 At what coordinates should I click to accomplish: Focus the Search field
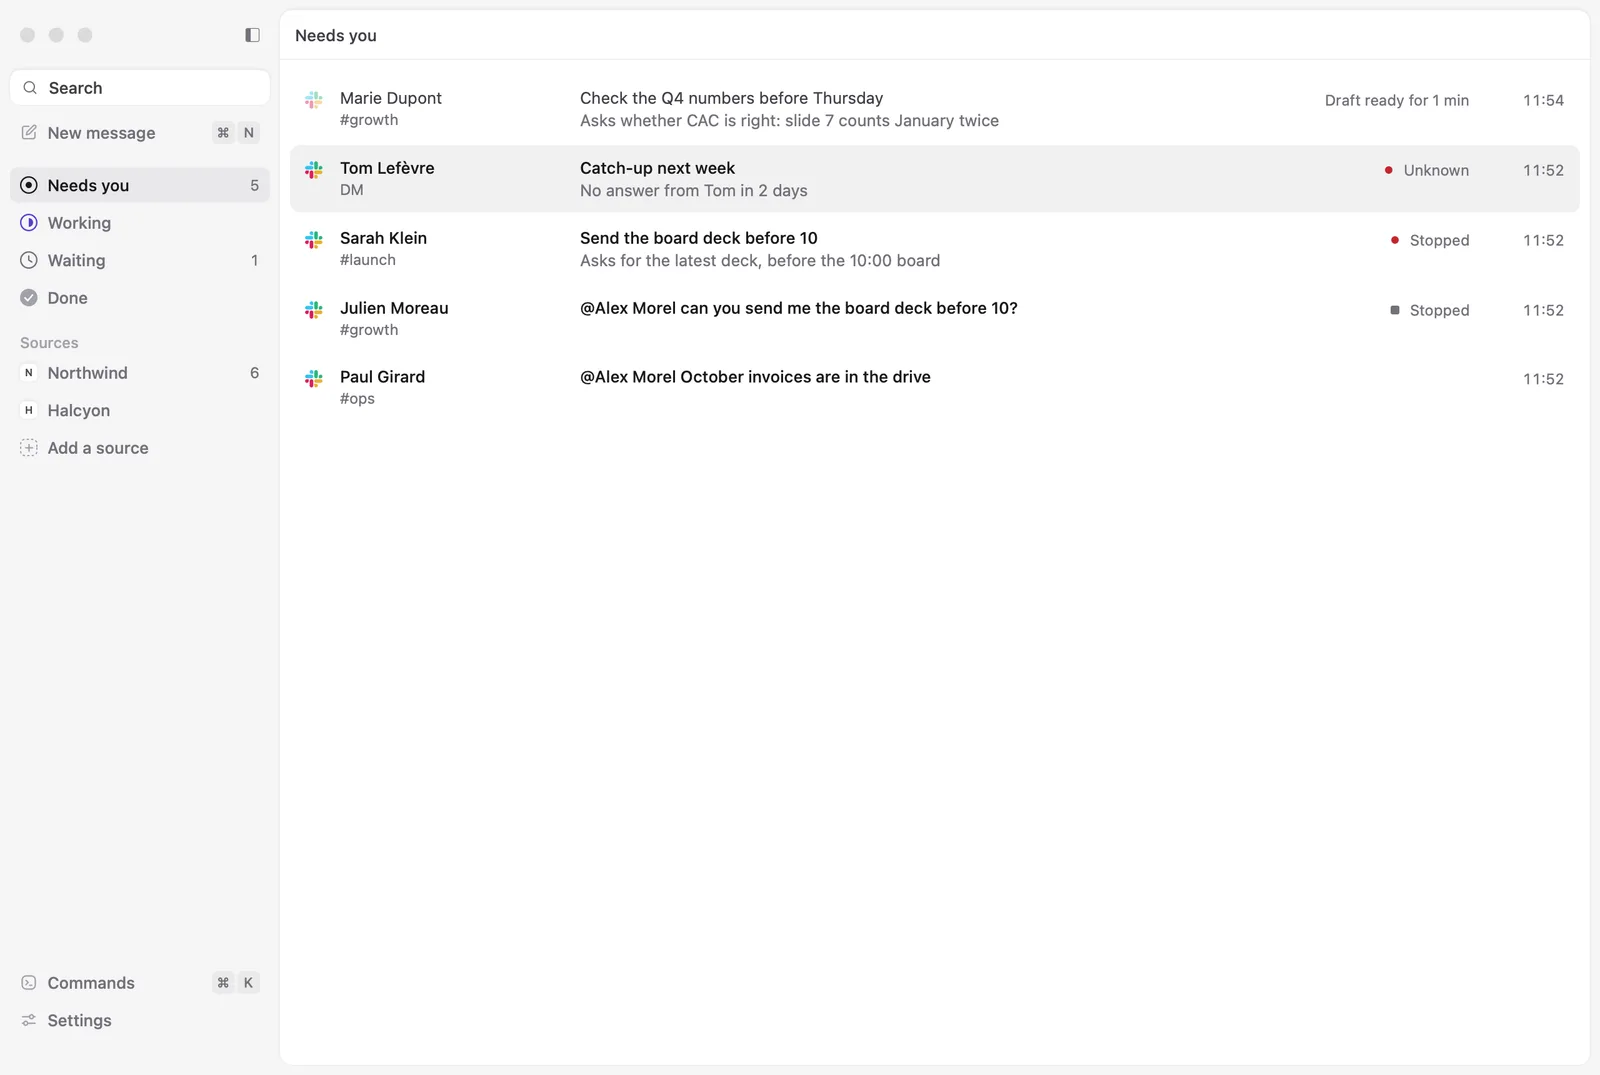coord(140,88)
